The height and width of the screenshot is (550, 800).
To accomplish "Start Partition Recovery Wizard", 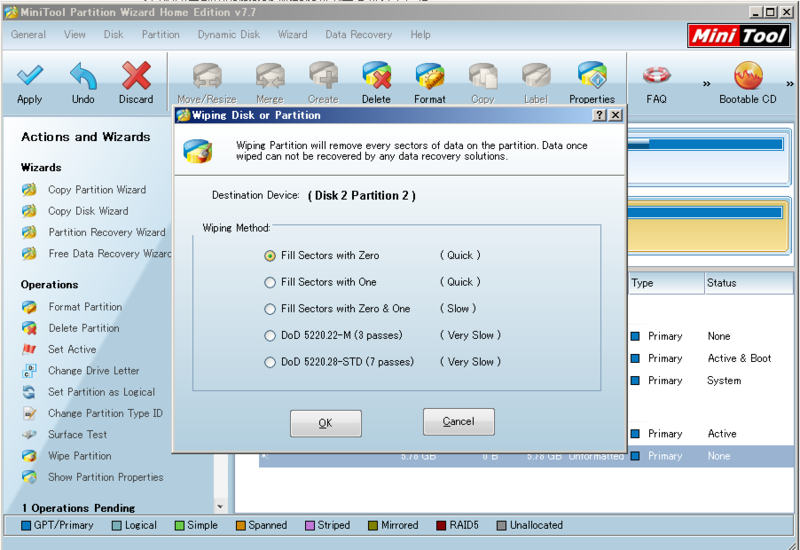I will click(107, 233).
